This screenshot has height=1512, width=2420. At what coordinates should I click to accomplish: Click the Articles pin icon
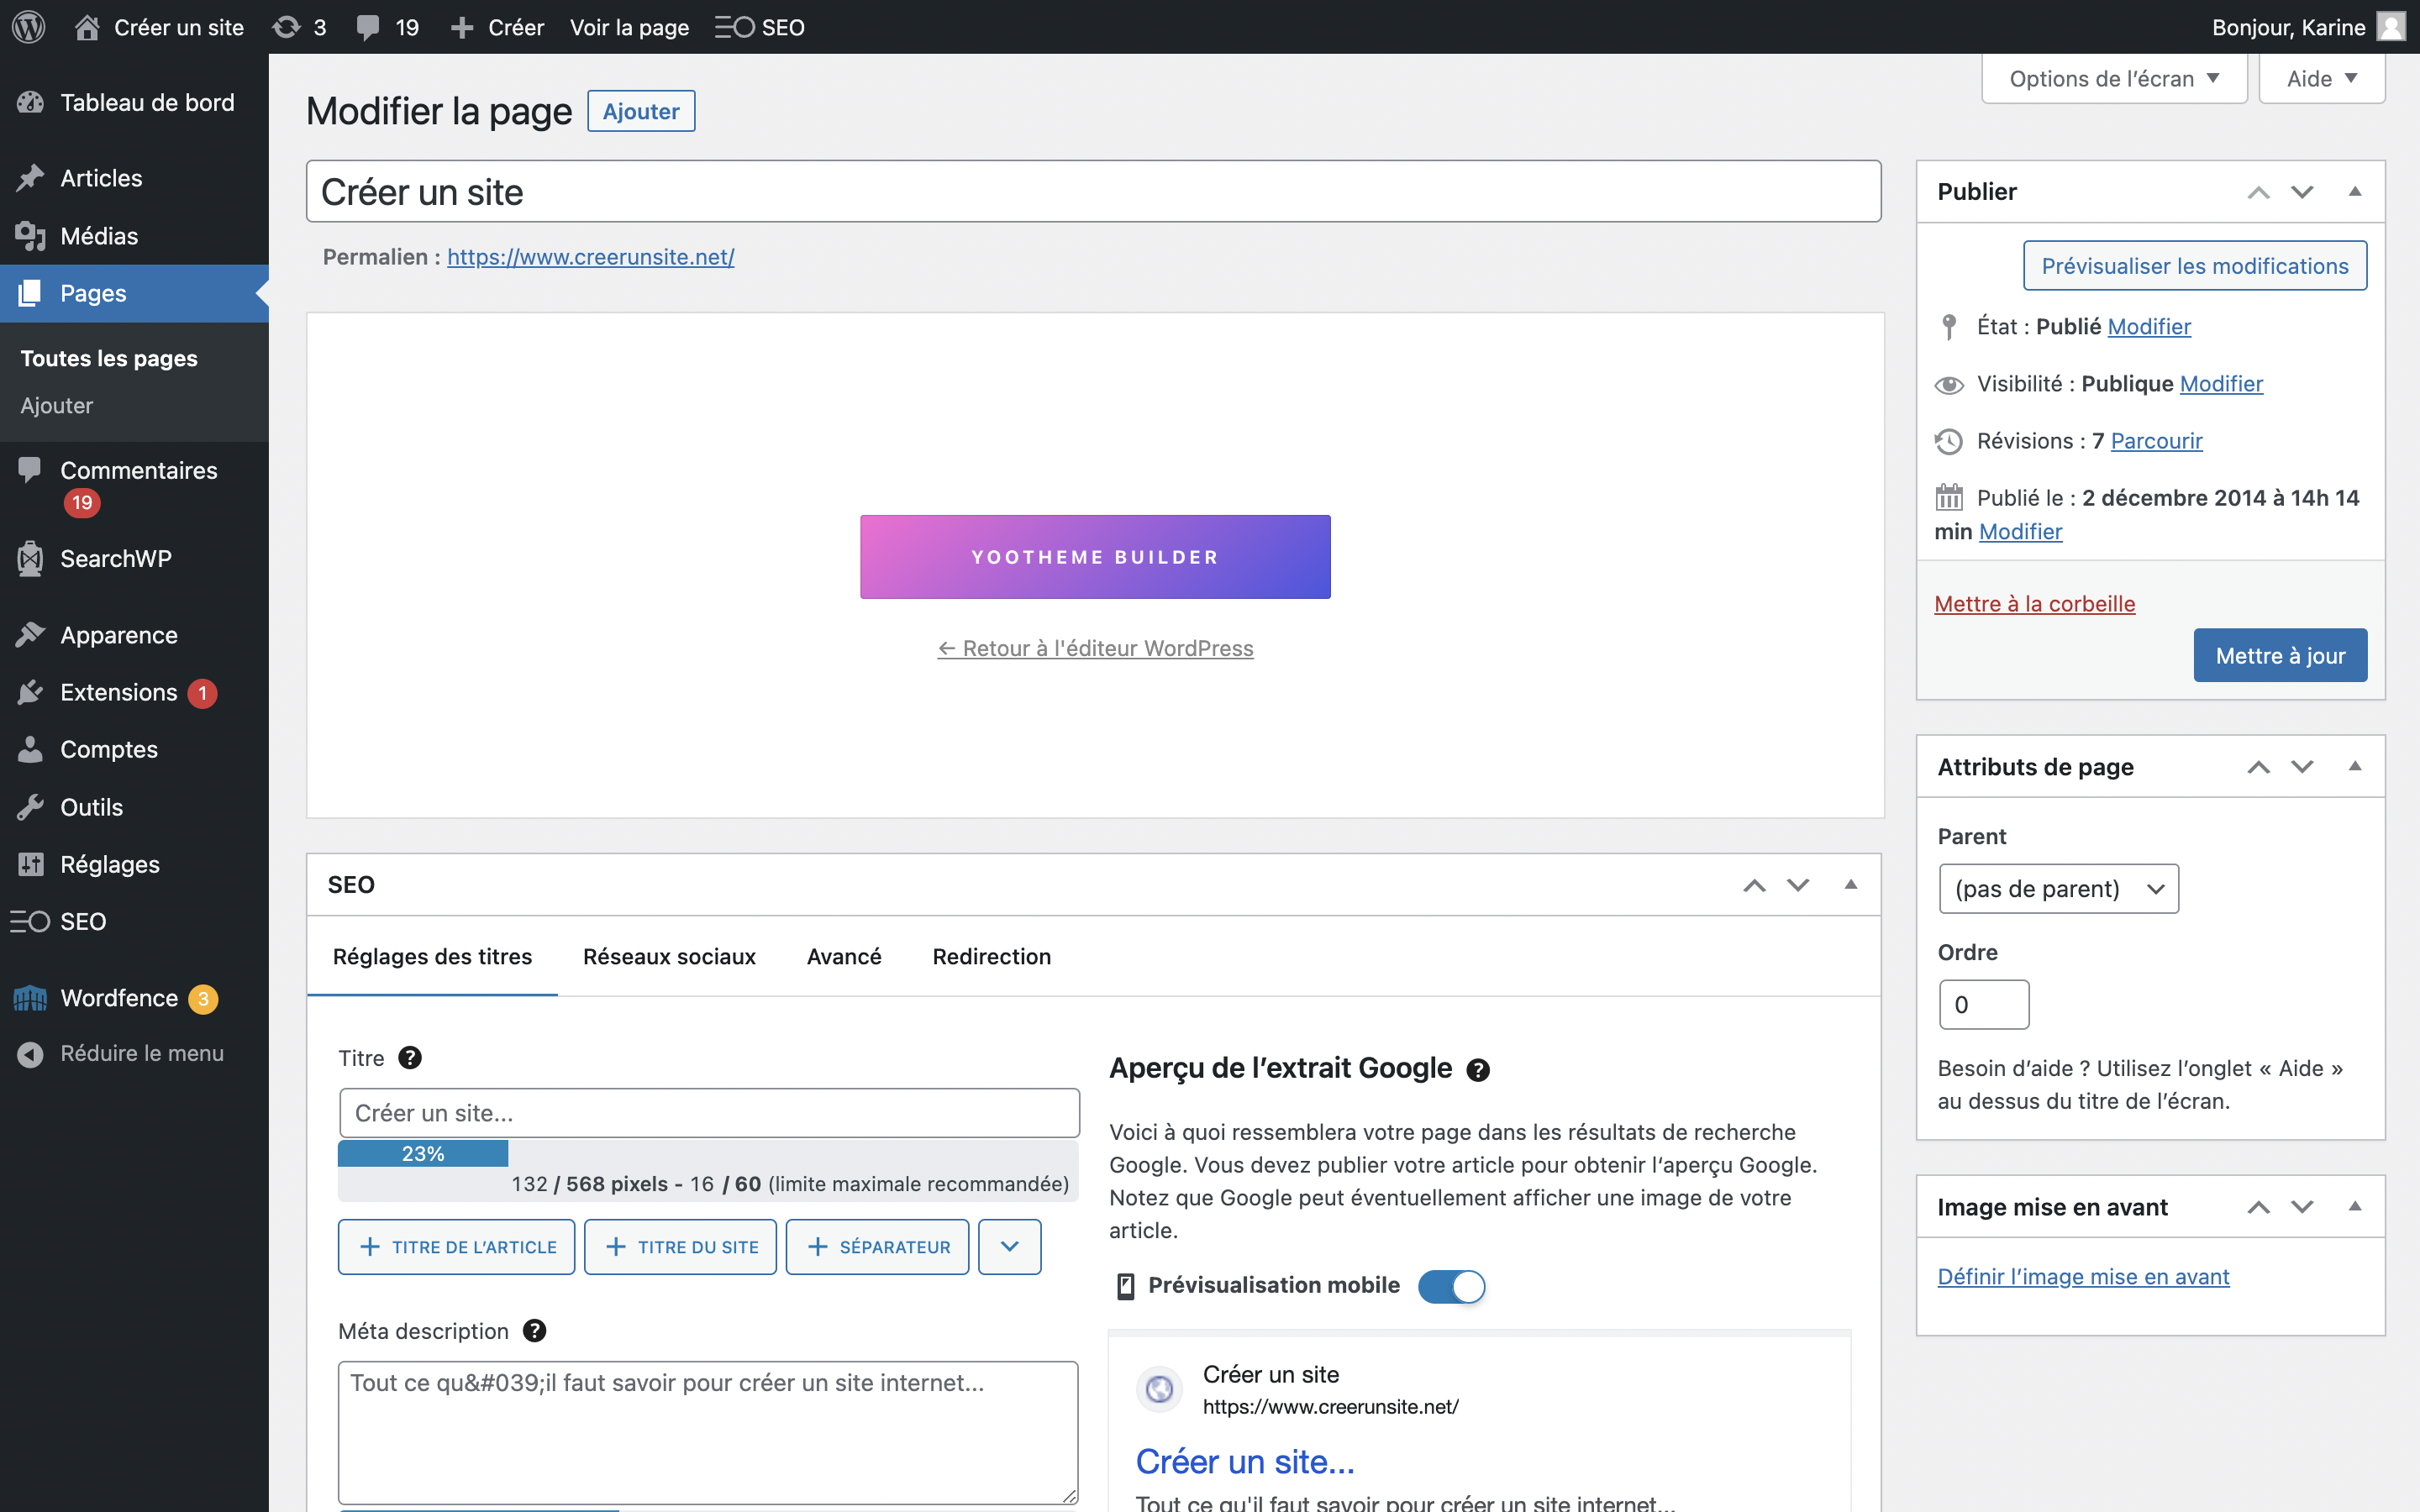pyautogui.click(x=30, y=178)
